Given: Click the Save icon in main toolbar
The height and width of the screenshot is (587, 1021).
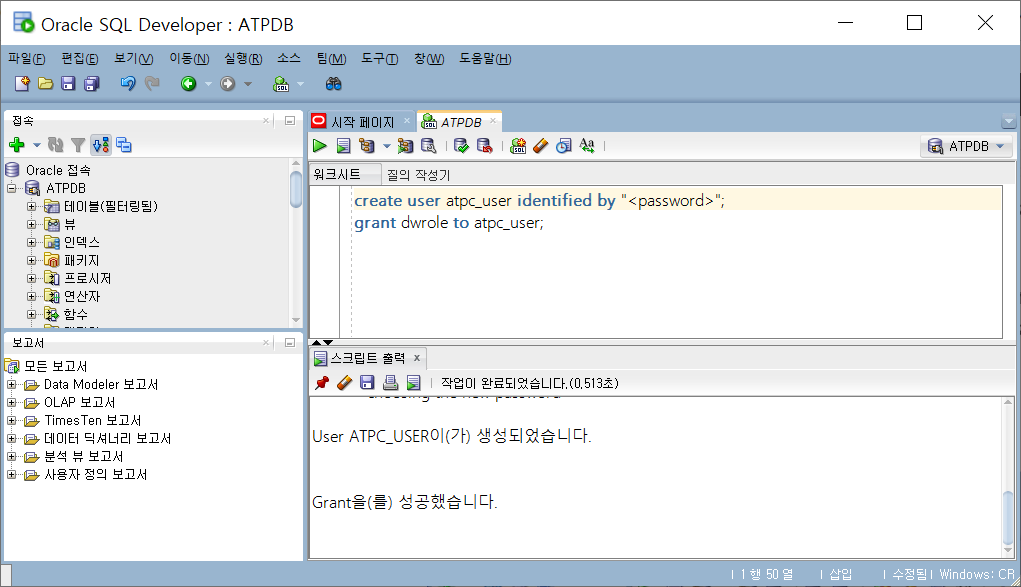Looking at the screenshot, I should (68, 83).
